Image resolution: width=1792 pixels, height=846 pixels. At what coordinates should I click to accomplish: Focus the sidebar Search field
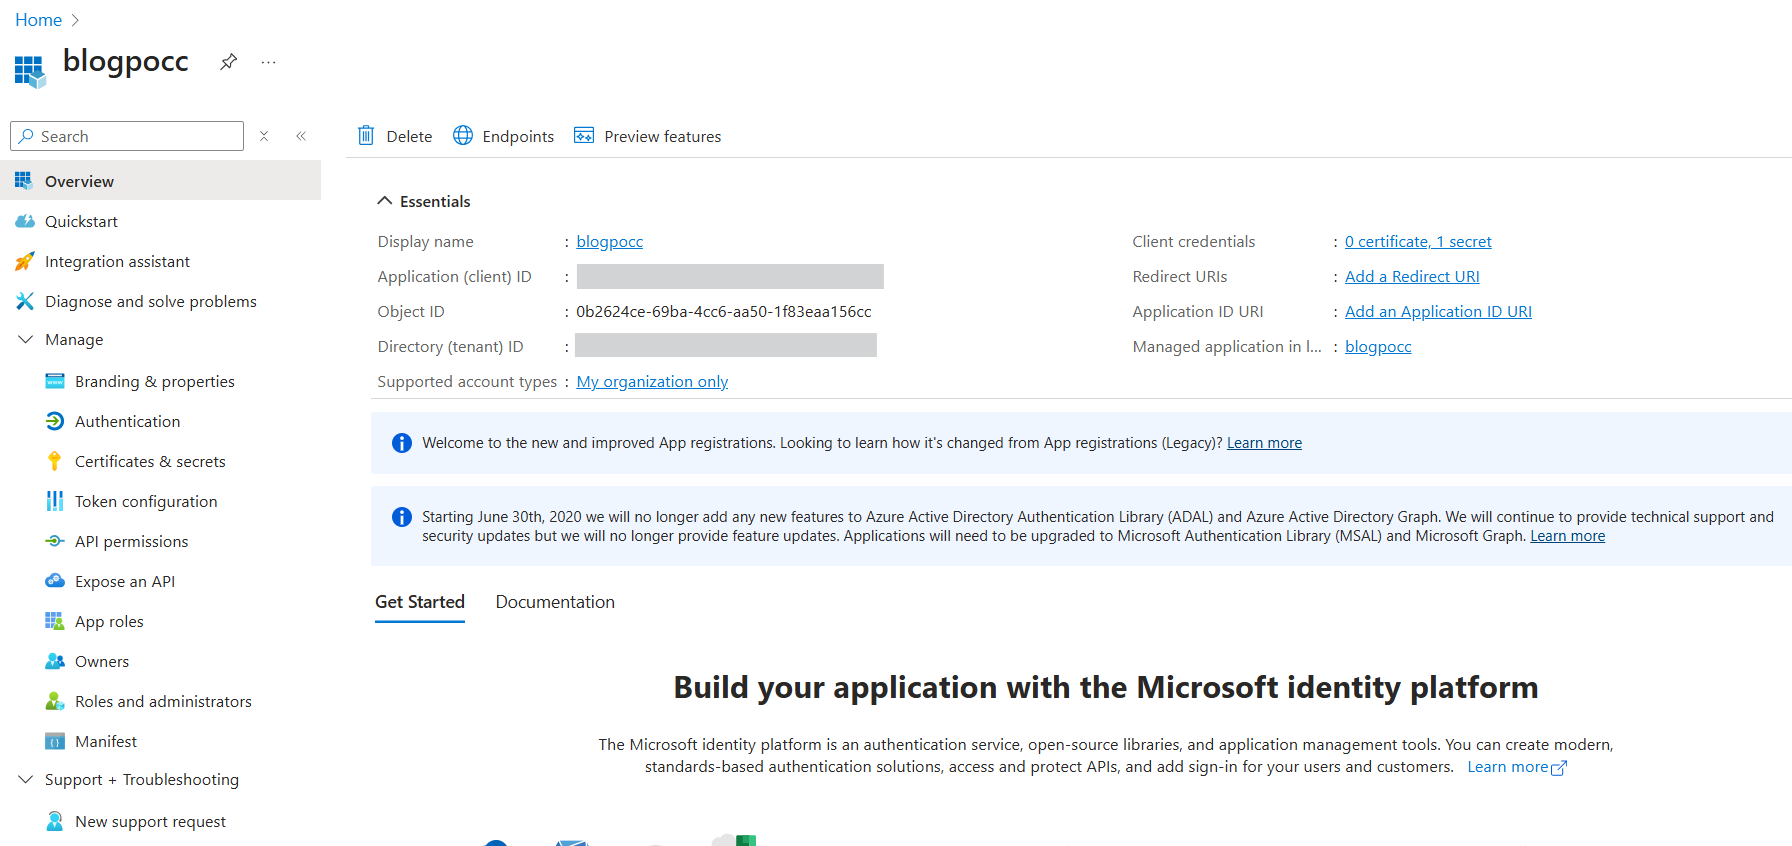click(x=127, y=136)
